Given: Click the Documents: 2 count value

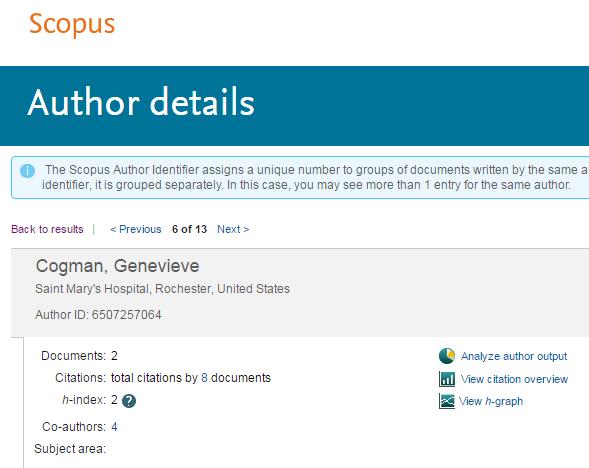Looking at the screenshot, I should click(114, 356).
